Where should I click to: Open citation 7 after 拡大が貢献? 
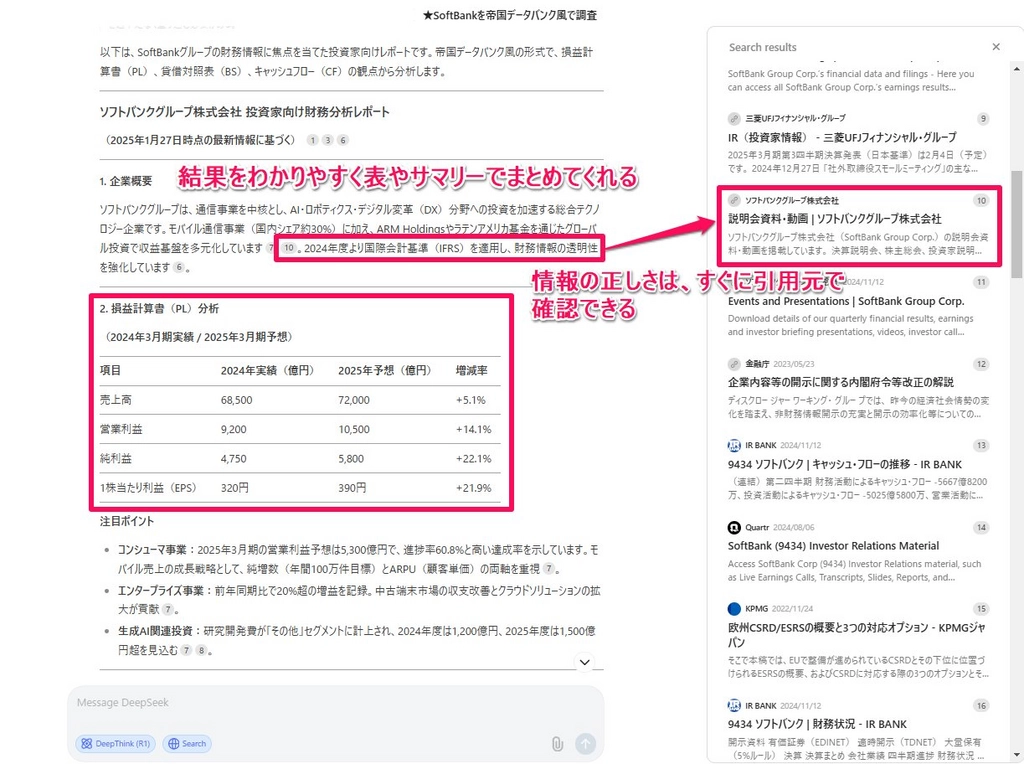168,609
